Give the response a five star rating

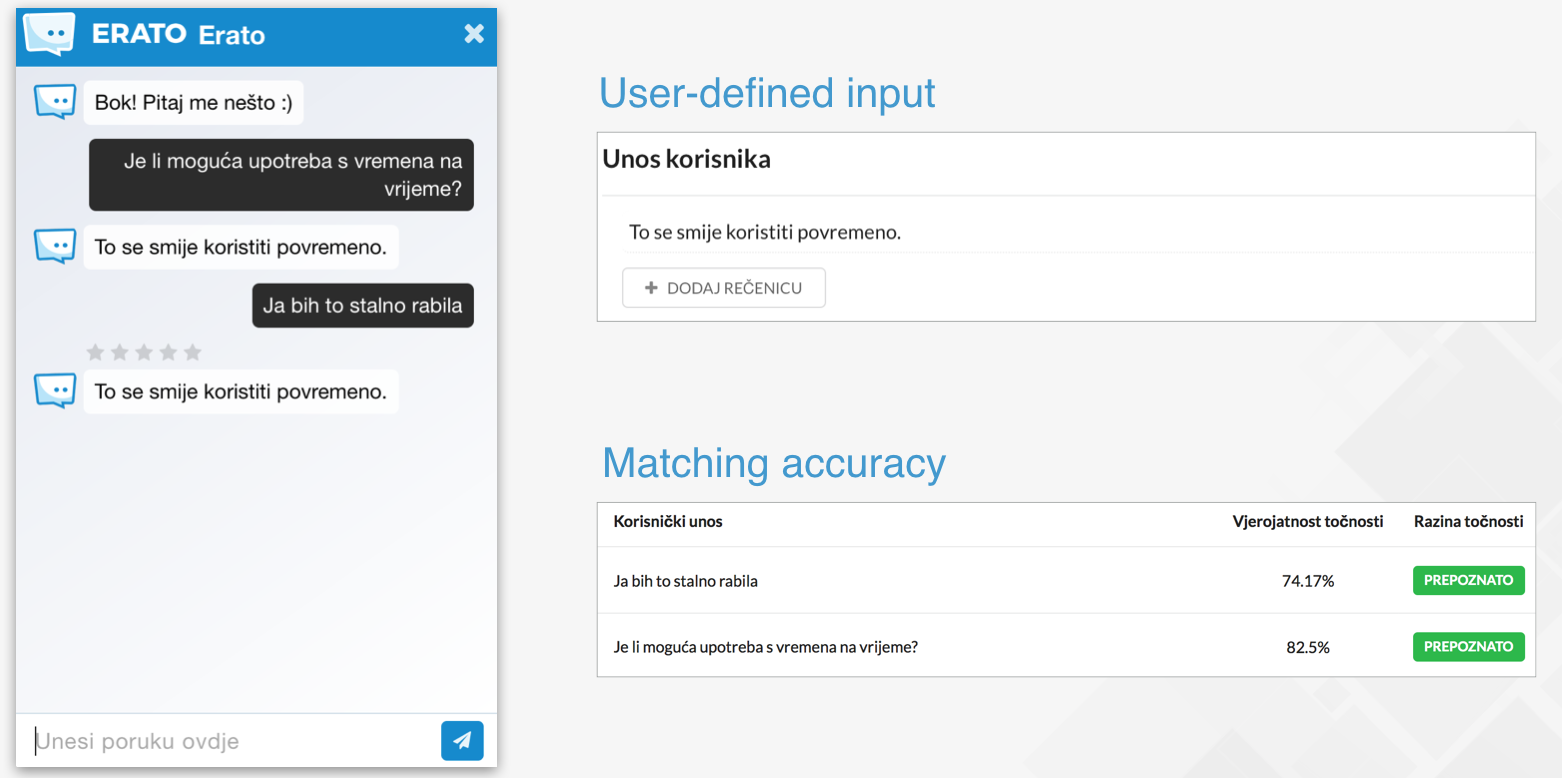tap(193, 352)
